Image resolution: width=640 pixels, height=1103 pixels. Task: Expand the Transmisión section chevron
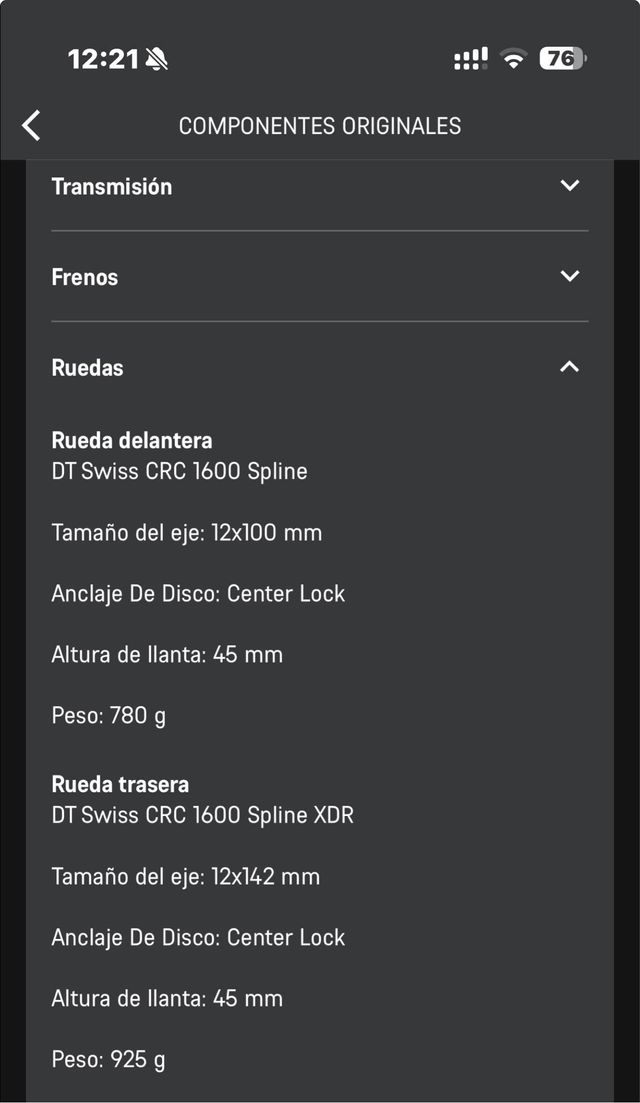tap(570, 186)
